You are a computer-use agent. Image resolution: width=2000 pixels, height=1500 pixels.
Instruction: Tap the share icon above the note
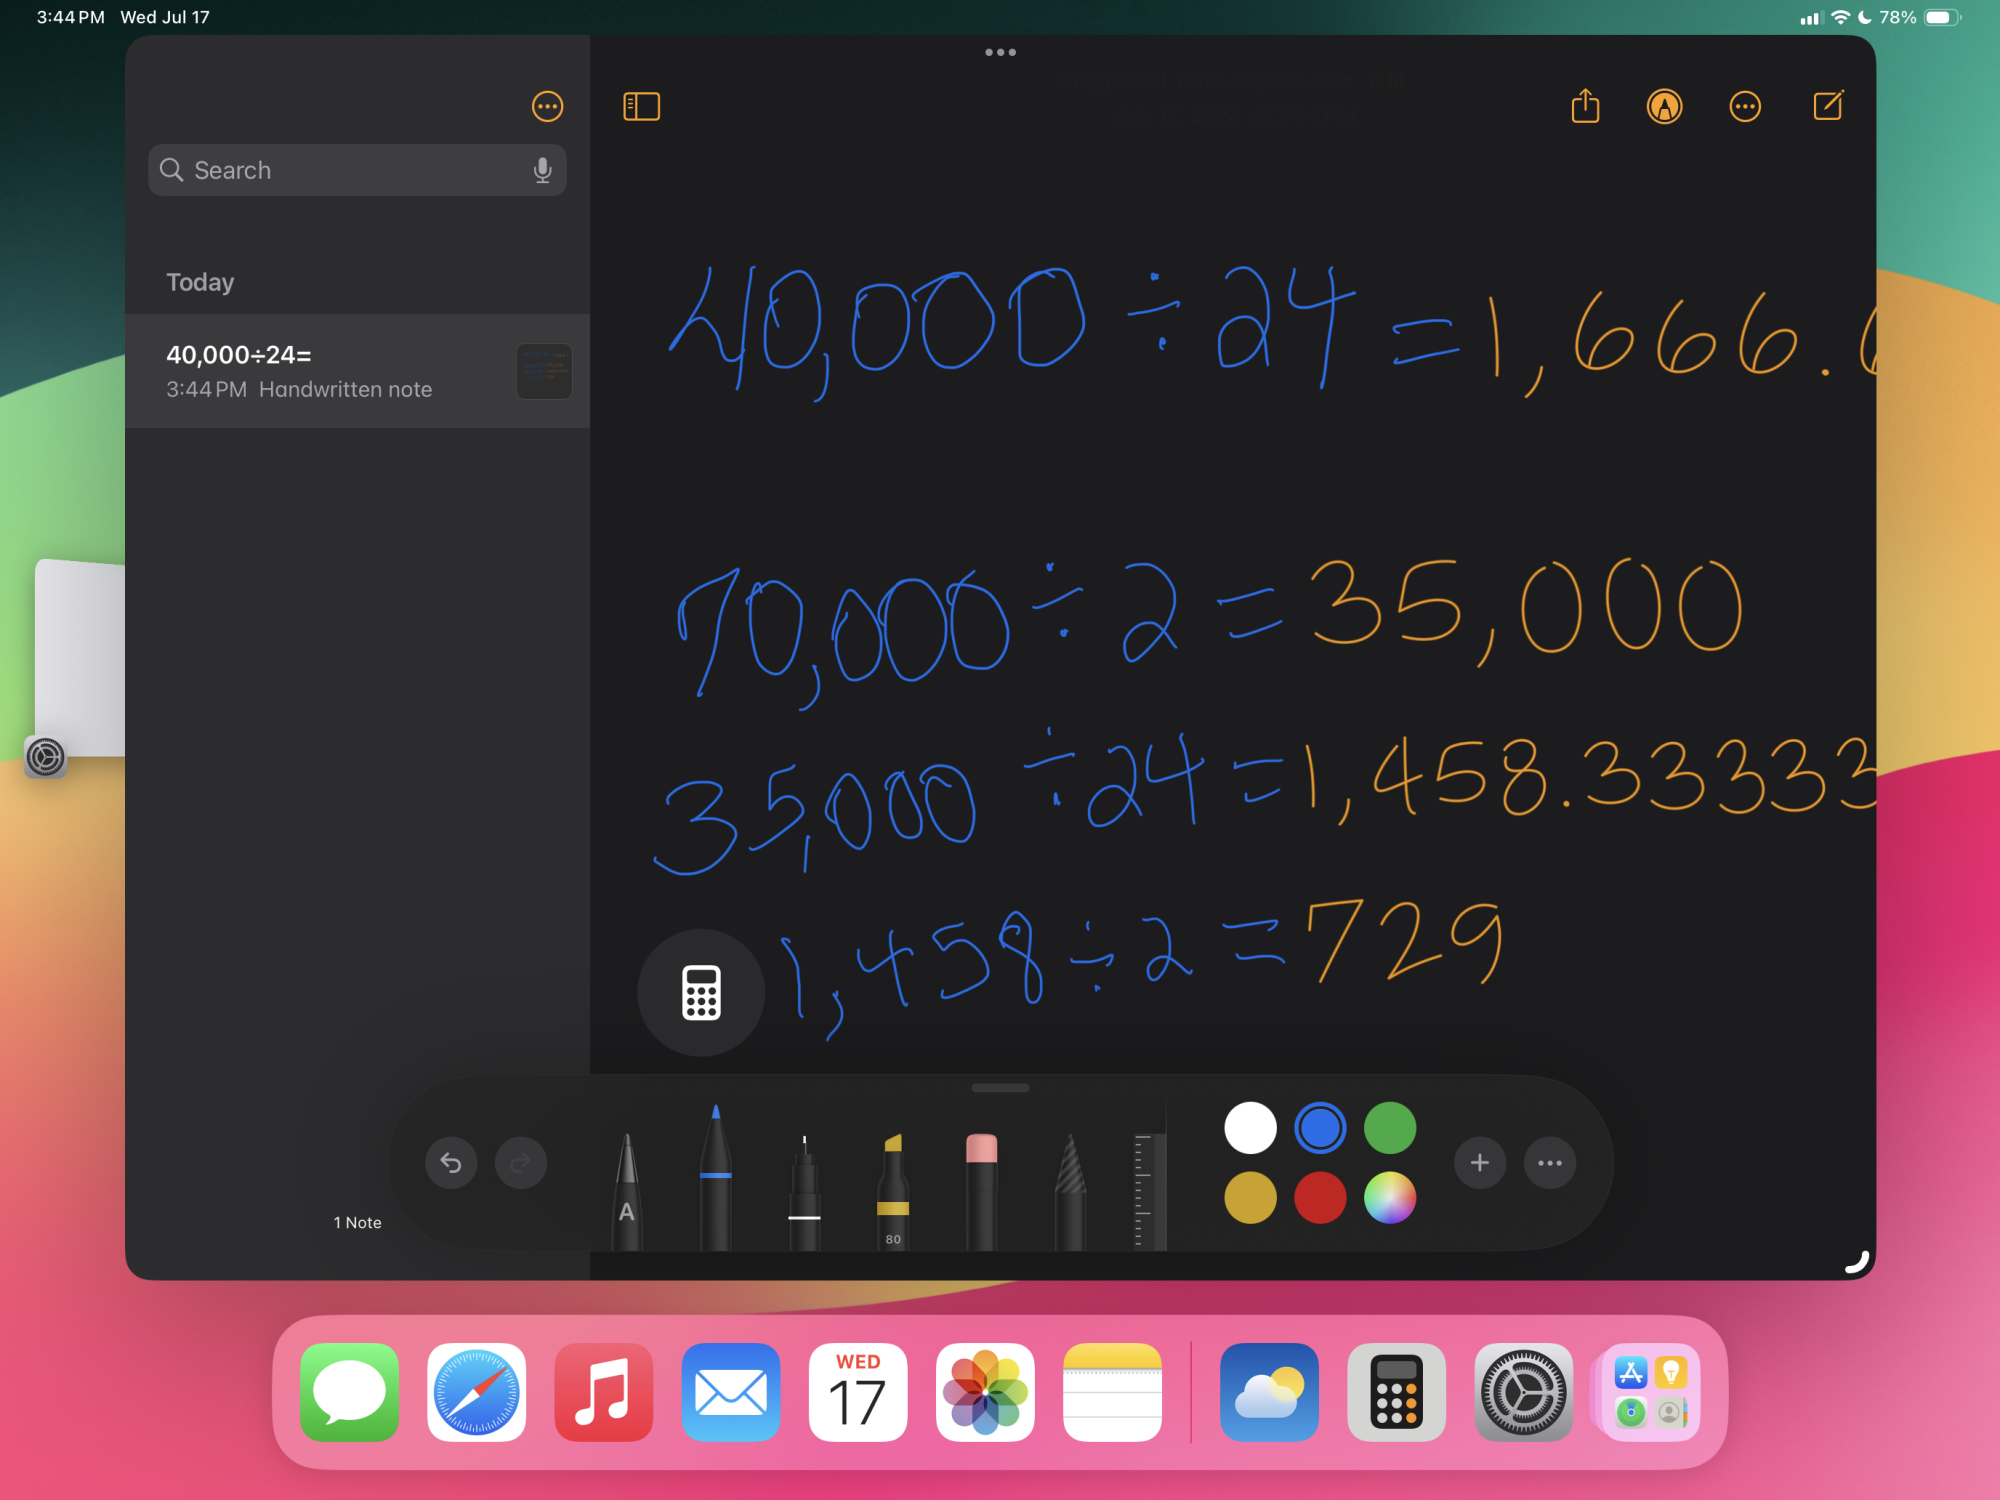point(1584,107)
